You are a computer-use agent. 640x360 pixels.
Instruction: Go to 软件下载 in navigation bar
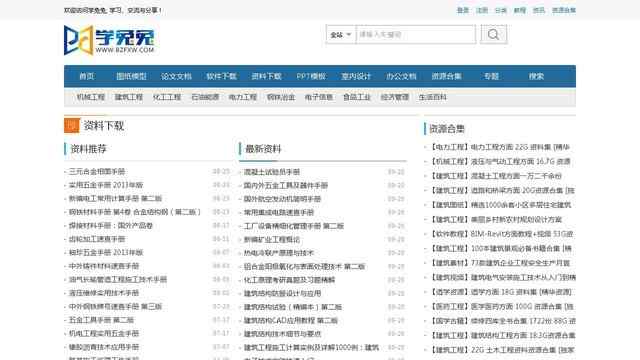pyautogui.click(x=221, y=76)
